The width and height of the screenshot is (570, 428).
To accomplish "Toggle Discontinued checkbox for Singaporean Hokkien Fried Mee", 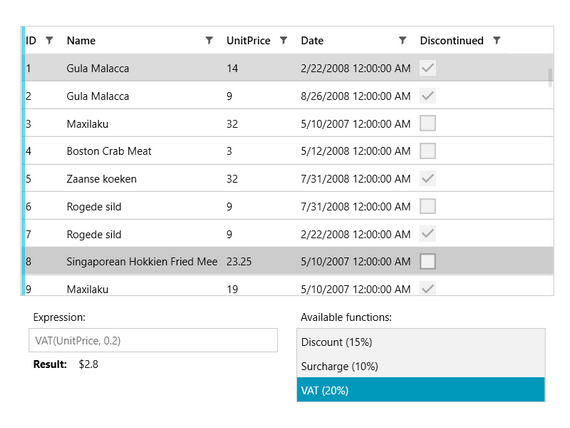I will click(428, 261).
